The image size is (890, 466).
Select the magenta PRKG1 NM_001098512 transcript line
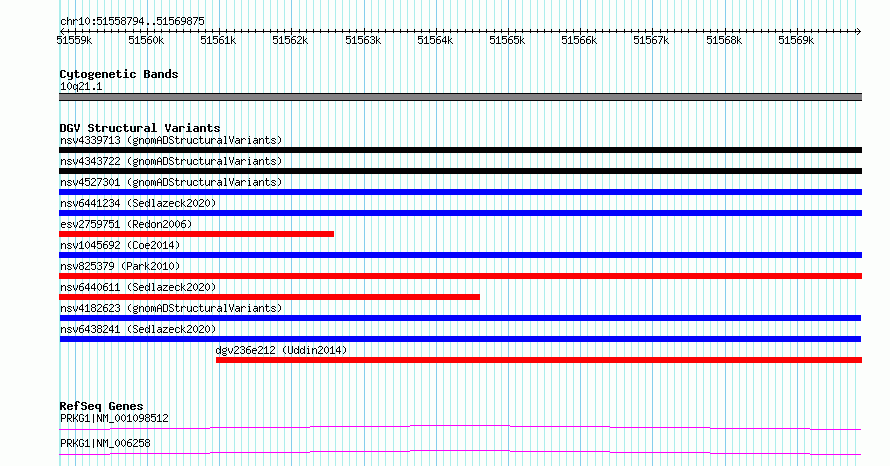click(x=460, y=427)
